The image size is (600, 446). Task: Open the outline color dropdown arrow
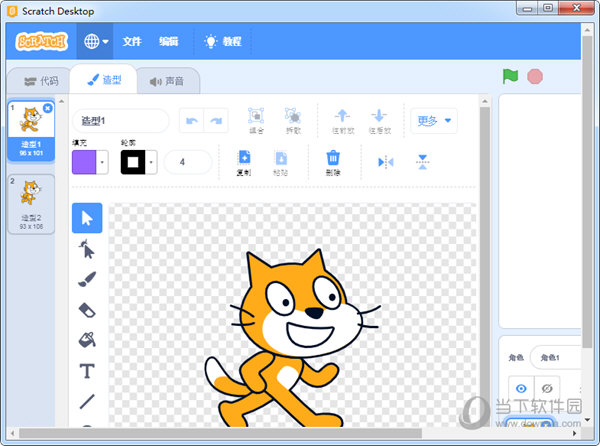coord(151,162)
